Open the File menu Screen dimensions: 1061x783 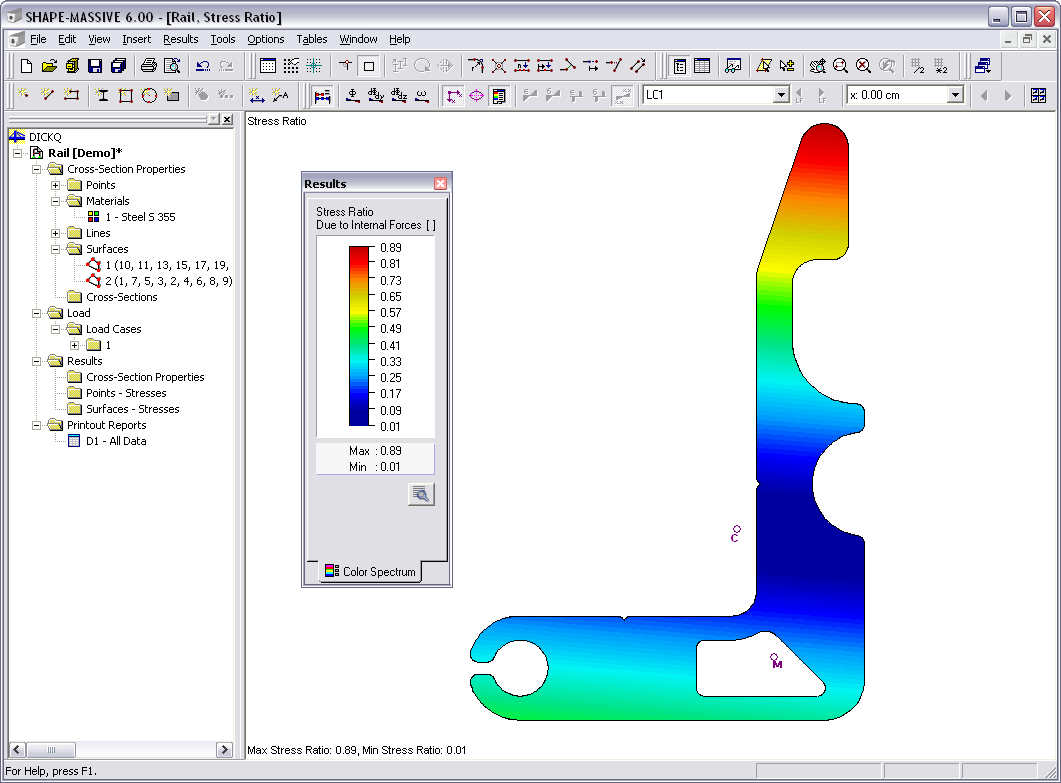coord(38,39)
